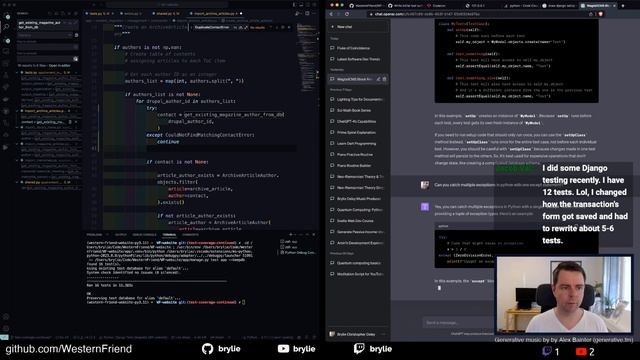Screen dimensions: 640x360
Task: Close the editor find widget
Action: click(x=289, y=27)
